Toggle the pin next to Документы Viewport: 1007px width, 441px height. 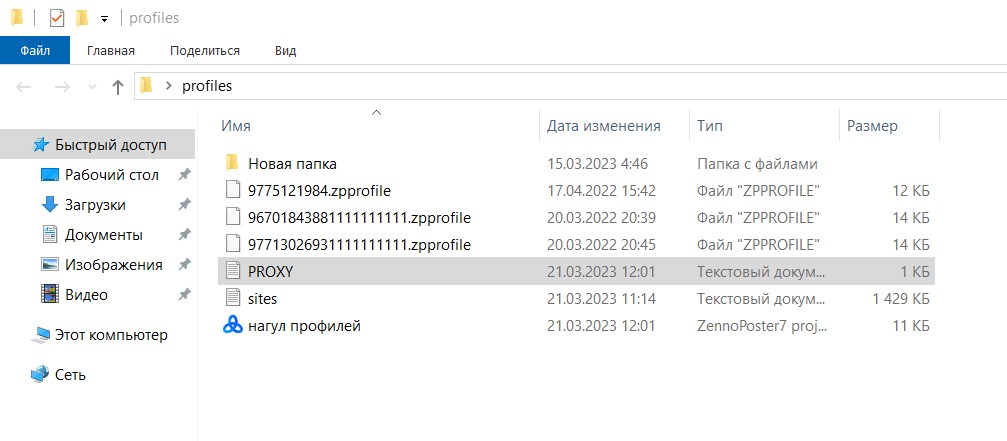(184, 235)
